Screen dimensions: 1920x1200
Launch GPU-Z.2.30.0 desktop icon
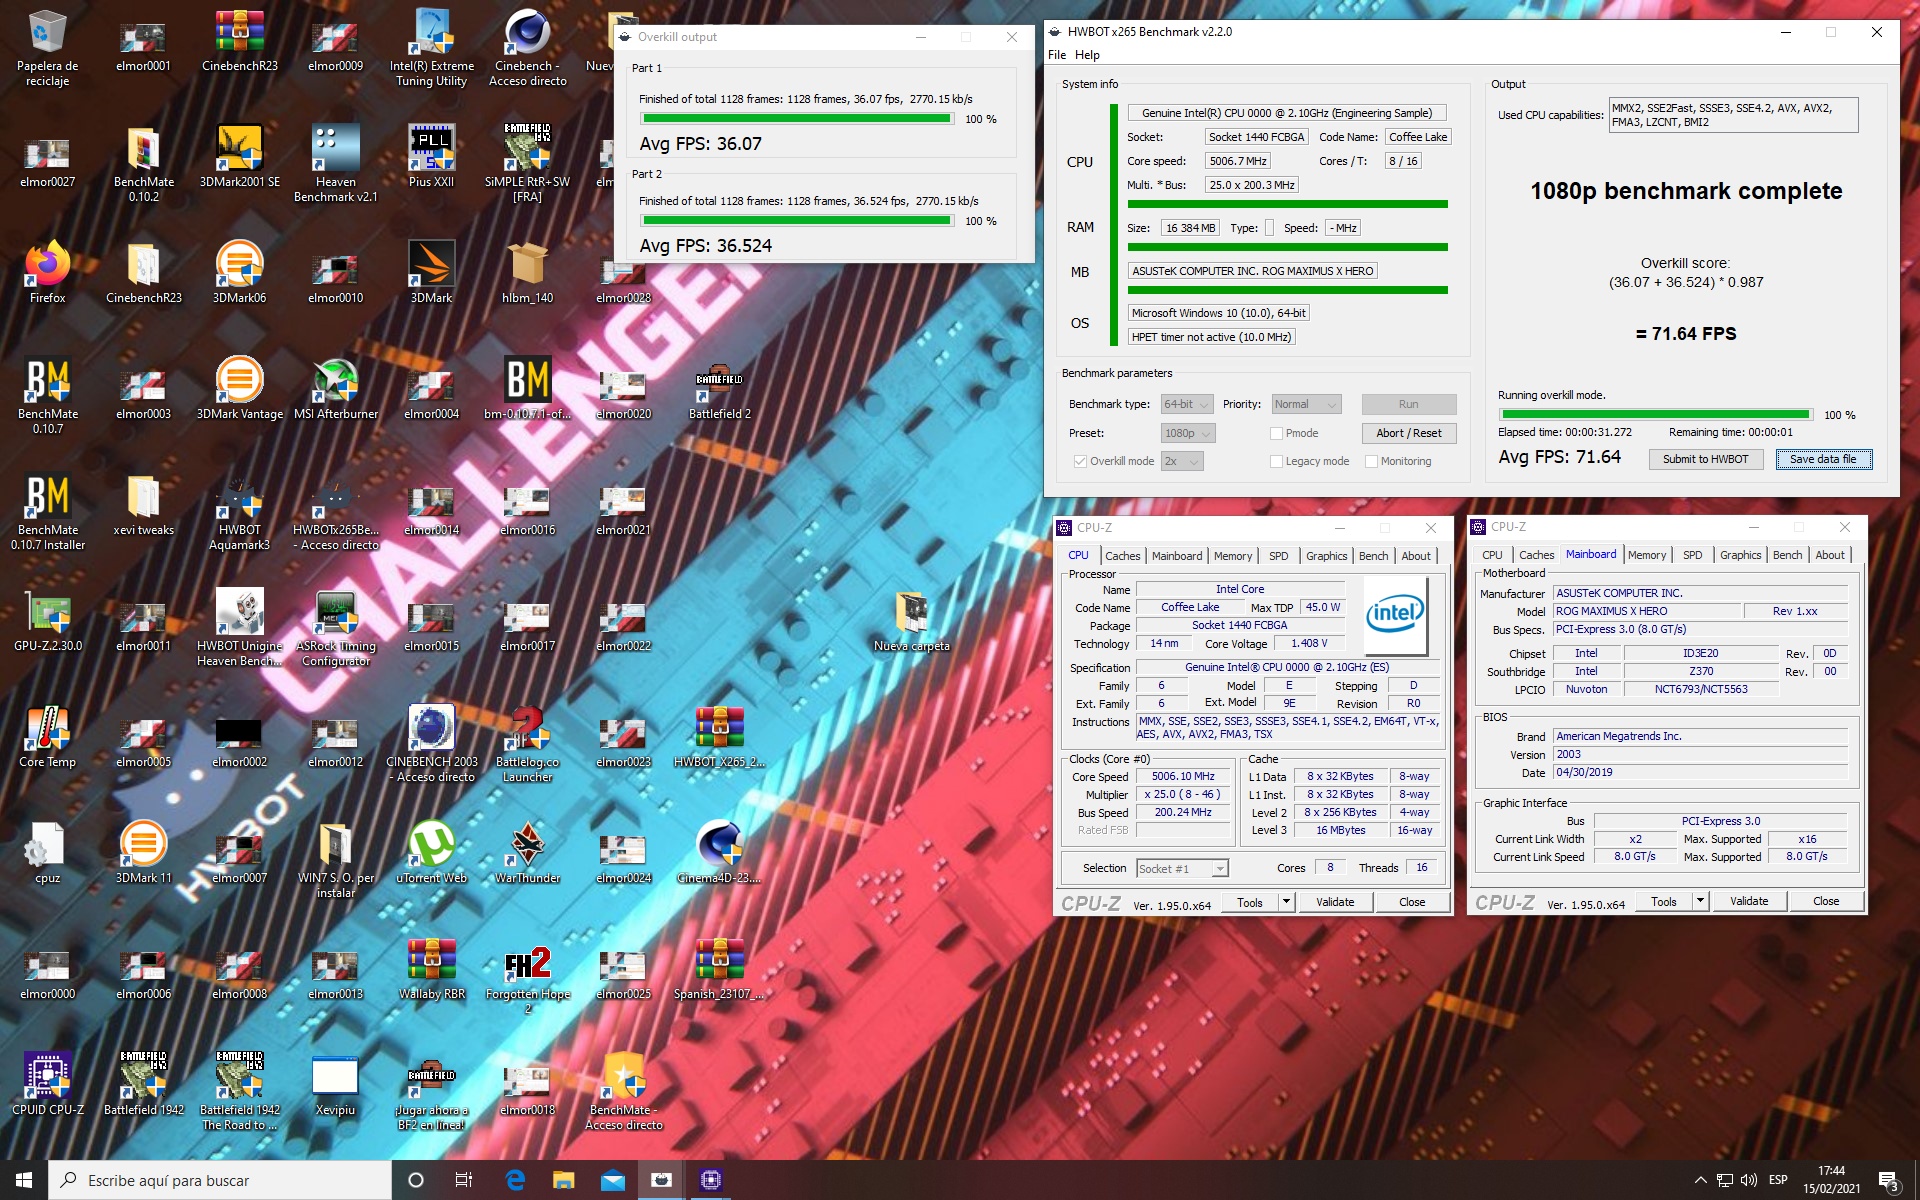coord(47,621)
